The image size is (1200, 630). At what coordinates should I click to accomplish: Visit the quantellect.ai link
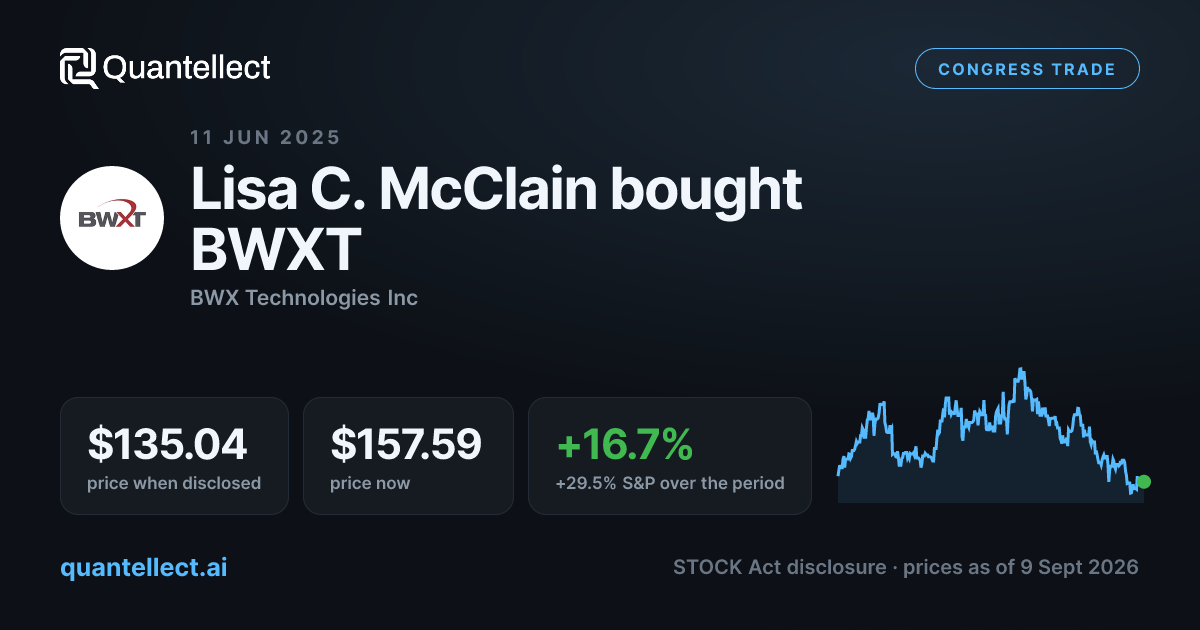(x=144, y=567)
